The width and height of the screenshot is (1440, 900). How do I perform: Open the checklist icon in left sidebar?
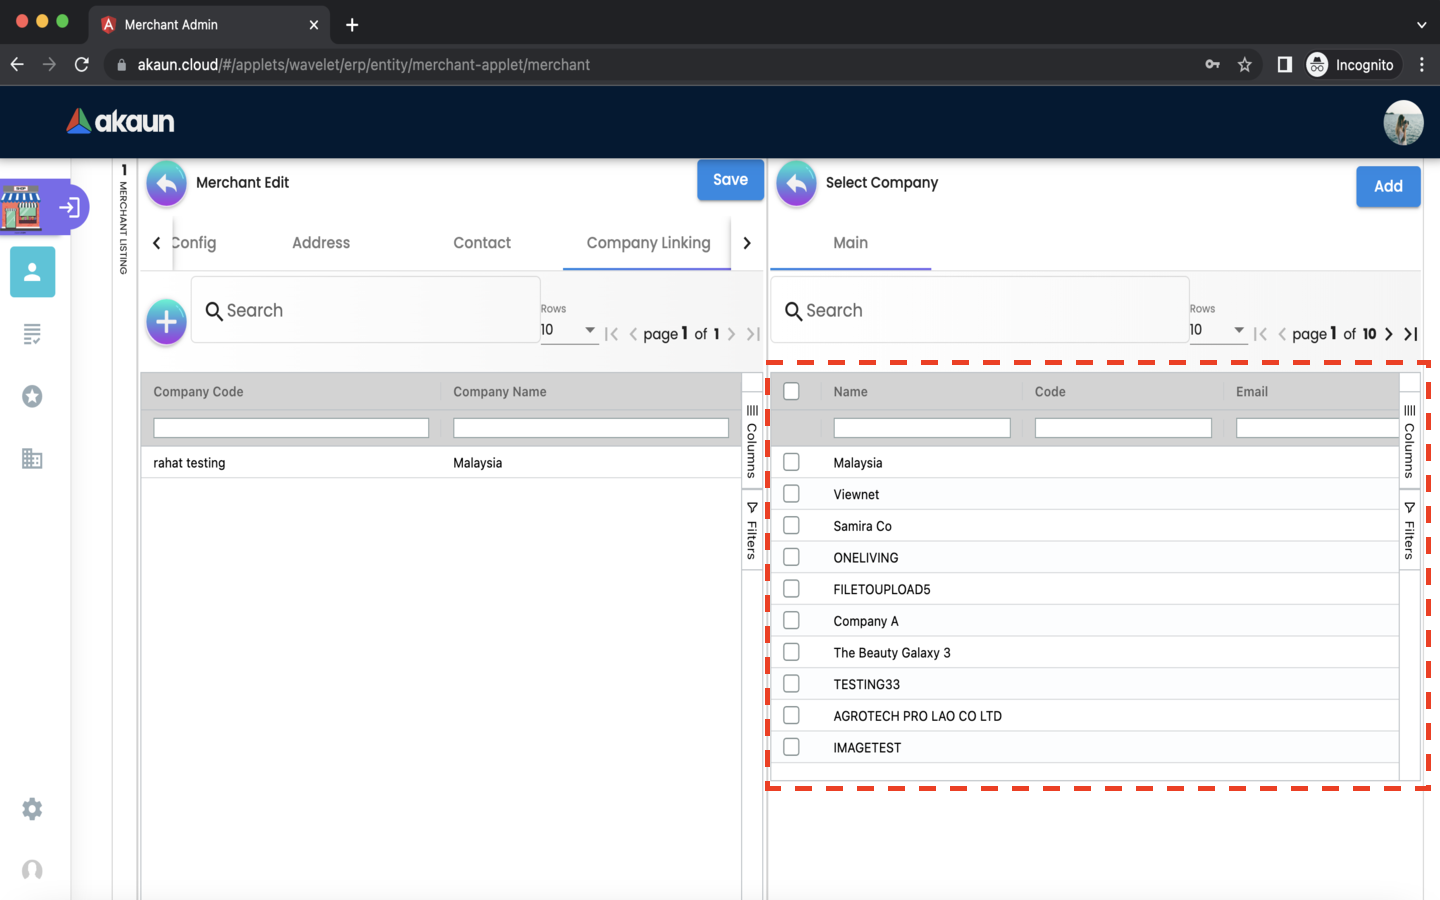click(32, 334)
